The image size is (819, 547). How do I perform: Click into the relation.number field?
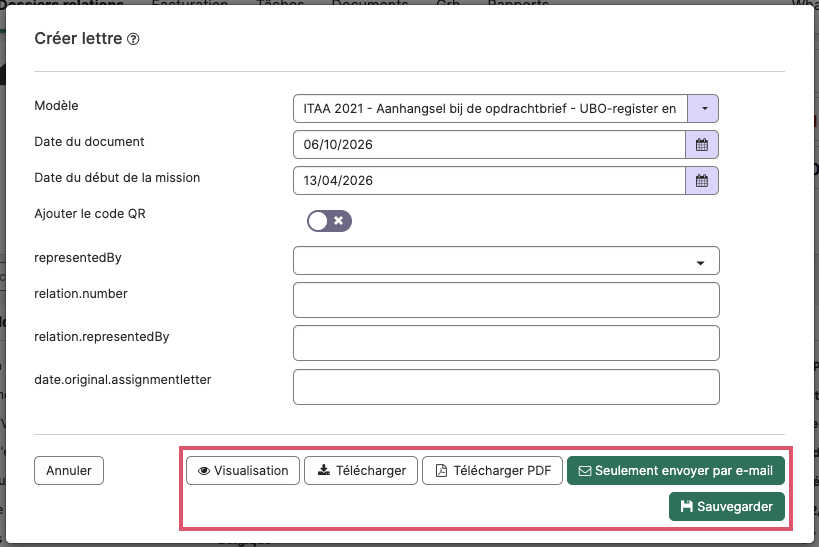(x=506, y=300)
